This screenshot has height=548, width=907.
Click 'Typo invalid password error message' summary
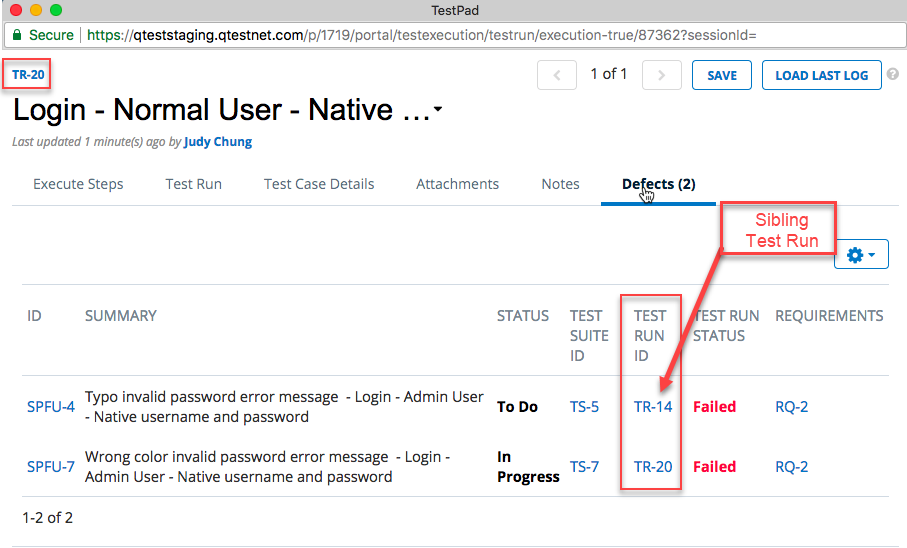pyautogui.click(x=284, y=407)
